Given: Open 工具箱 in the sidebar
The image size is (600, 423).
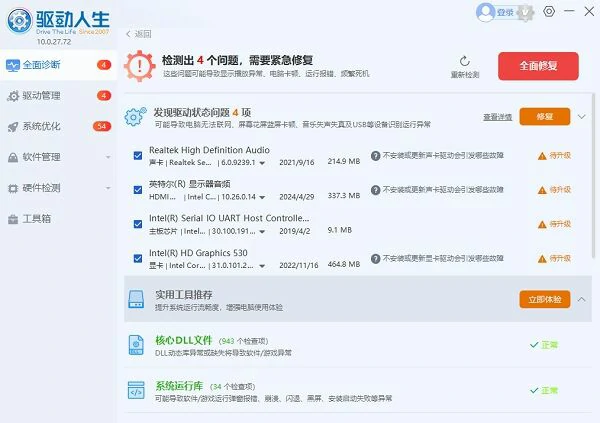Looking at the screenshot, I should [58, 219].
